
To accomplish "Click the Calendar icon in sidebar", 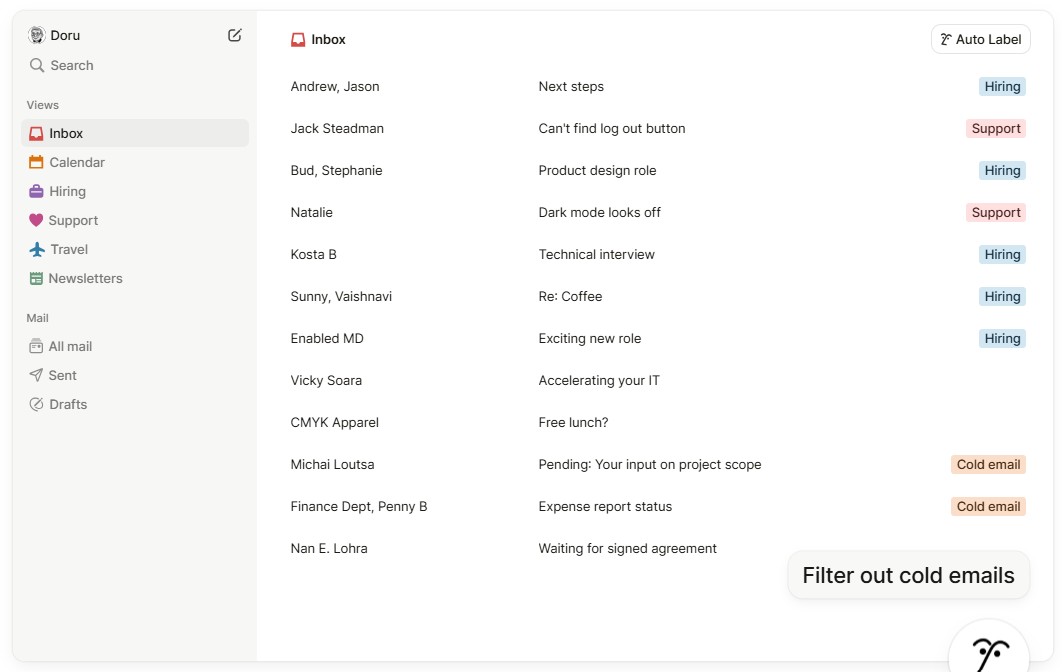I will click(x=36, y=162).
